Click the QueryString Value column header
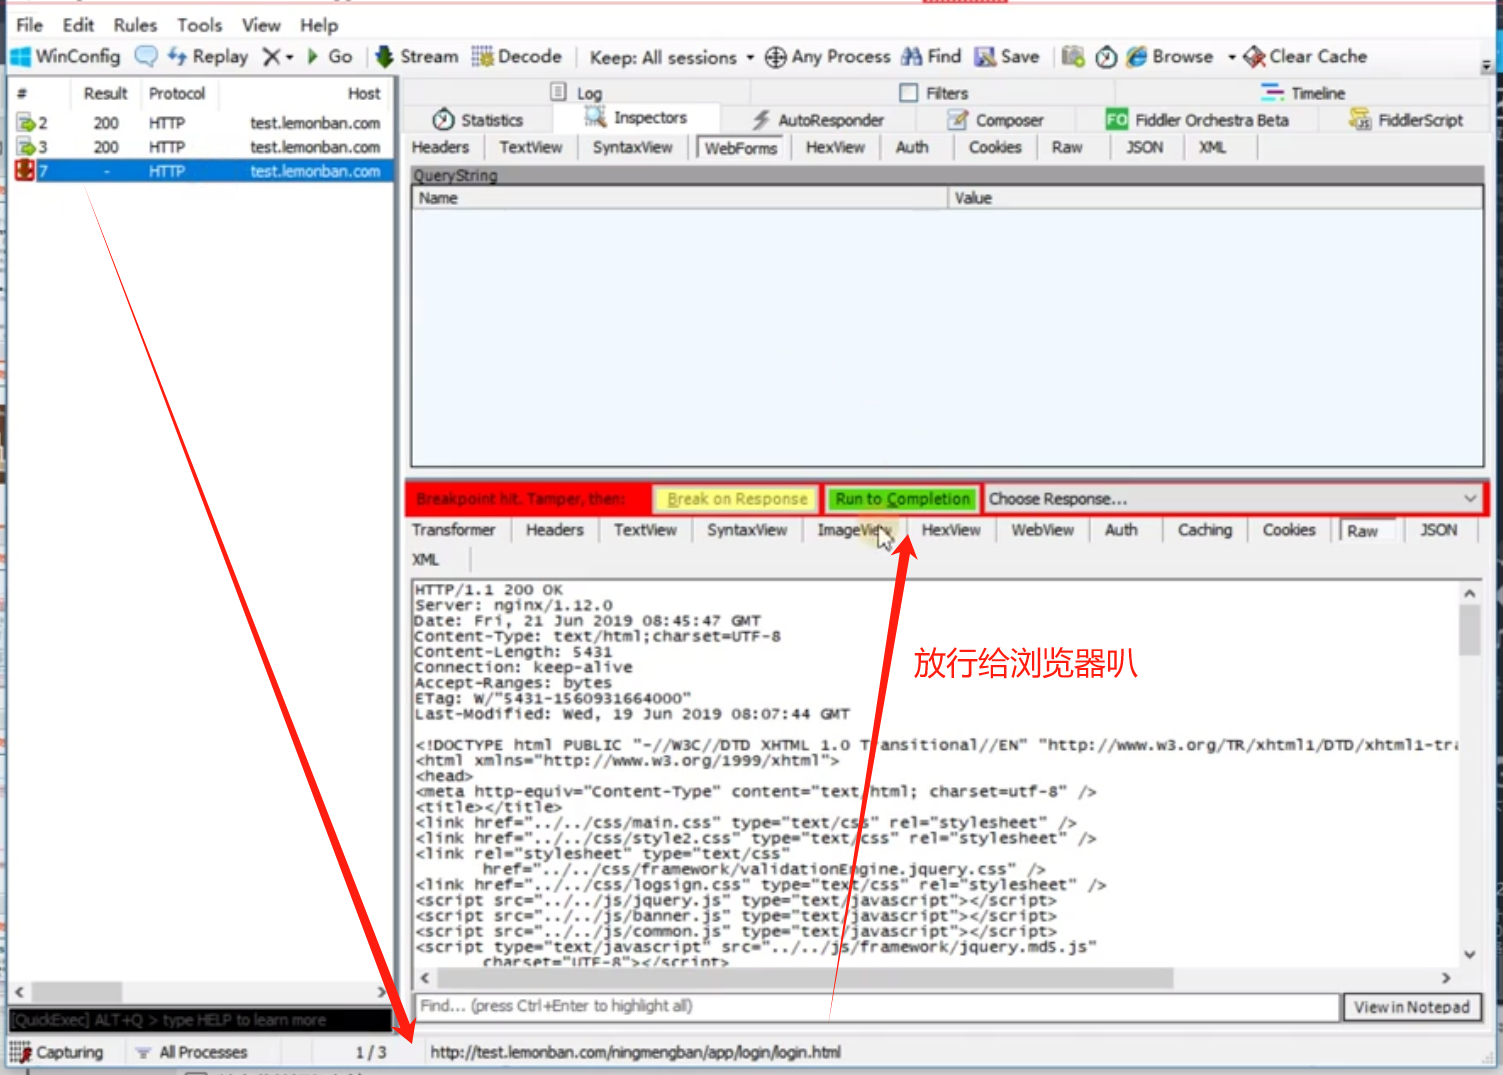Viewport: 1503px width, 1075px height. tap(1215, 198)
